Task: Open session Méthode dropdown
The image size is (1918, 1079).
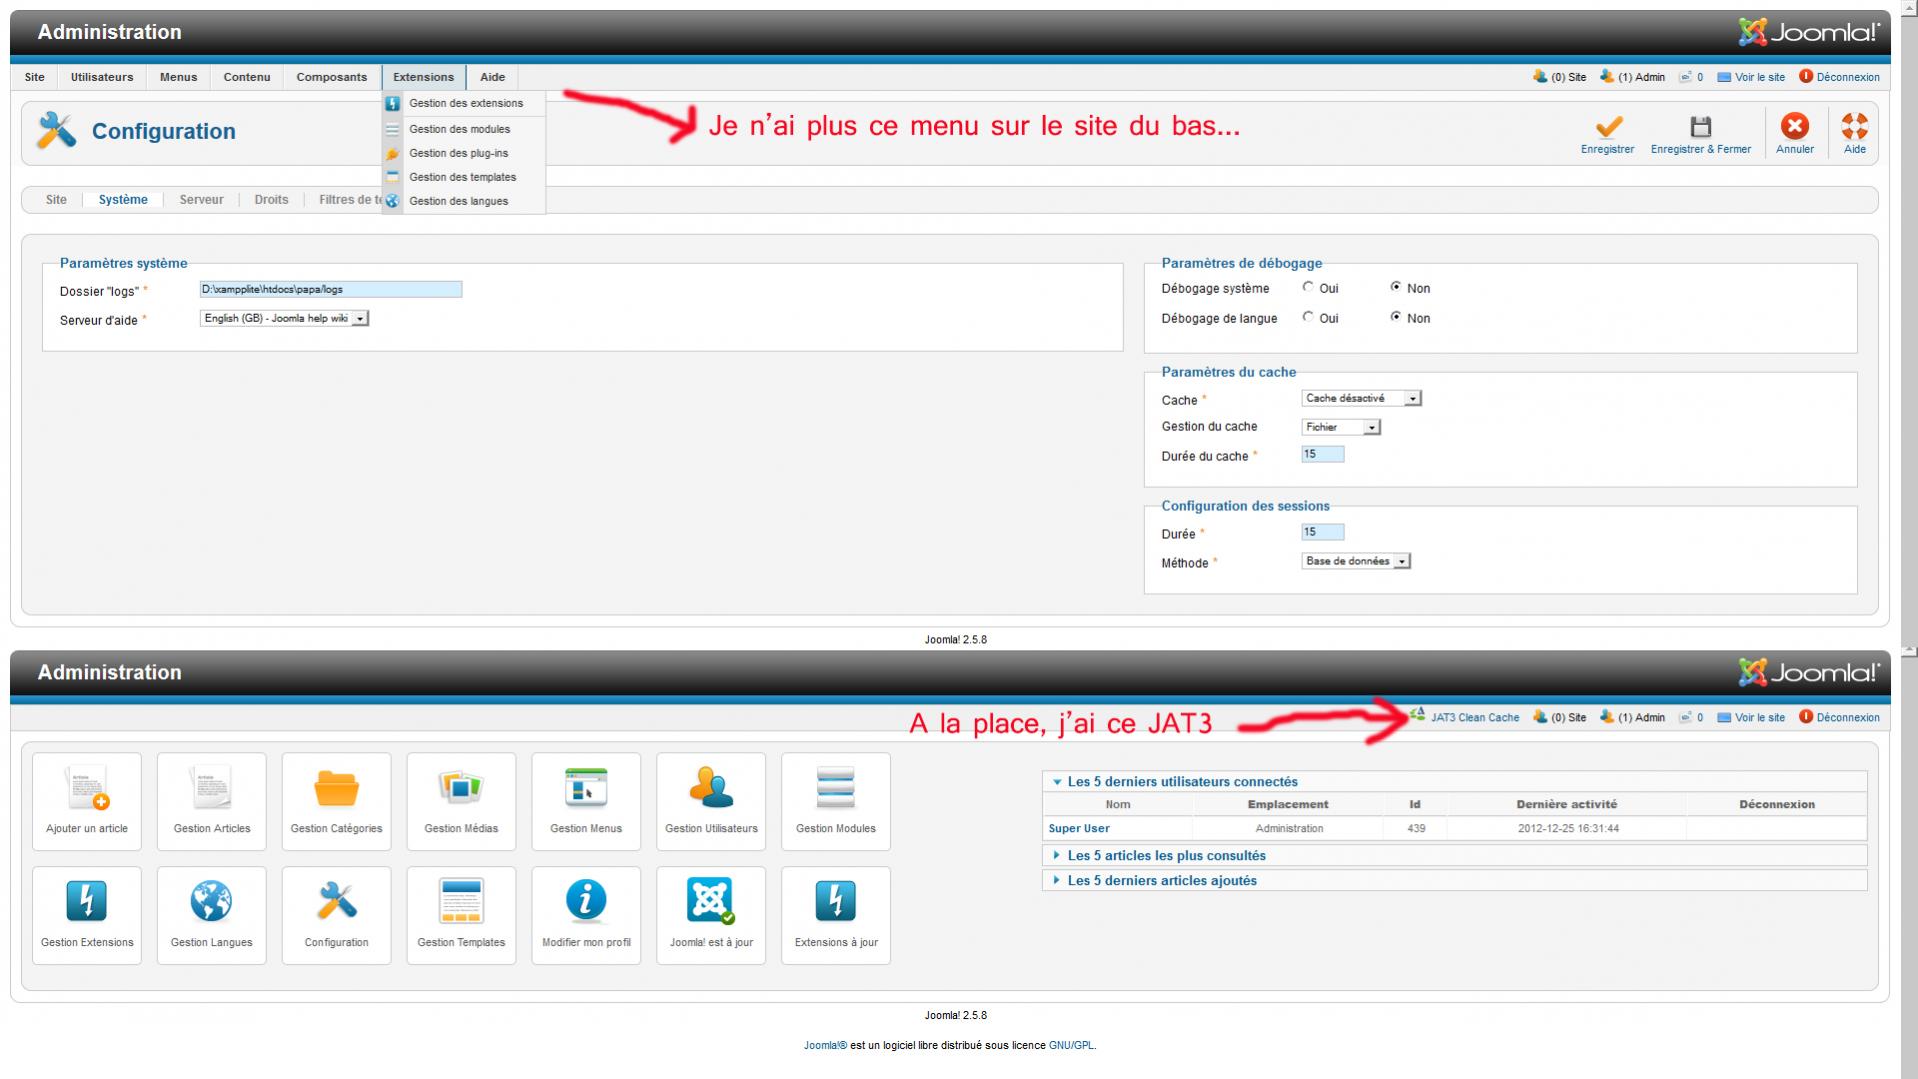Action: tap(1356, 561)
